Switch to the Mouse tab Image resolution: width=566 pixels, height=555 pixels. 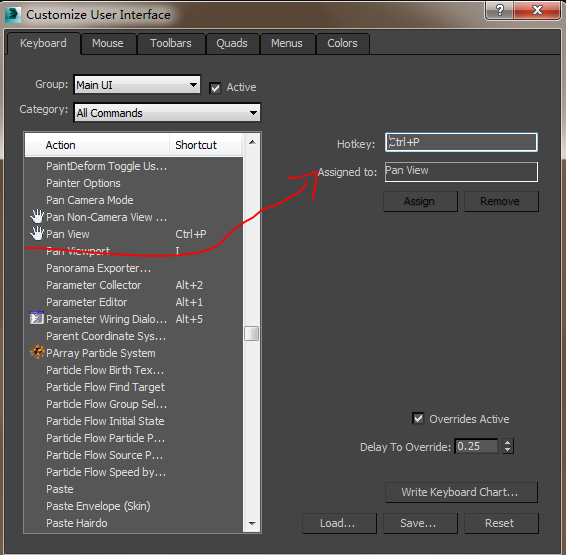pyautogui.click(x=108, y=43)
